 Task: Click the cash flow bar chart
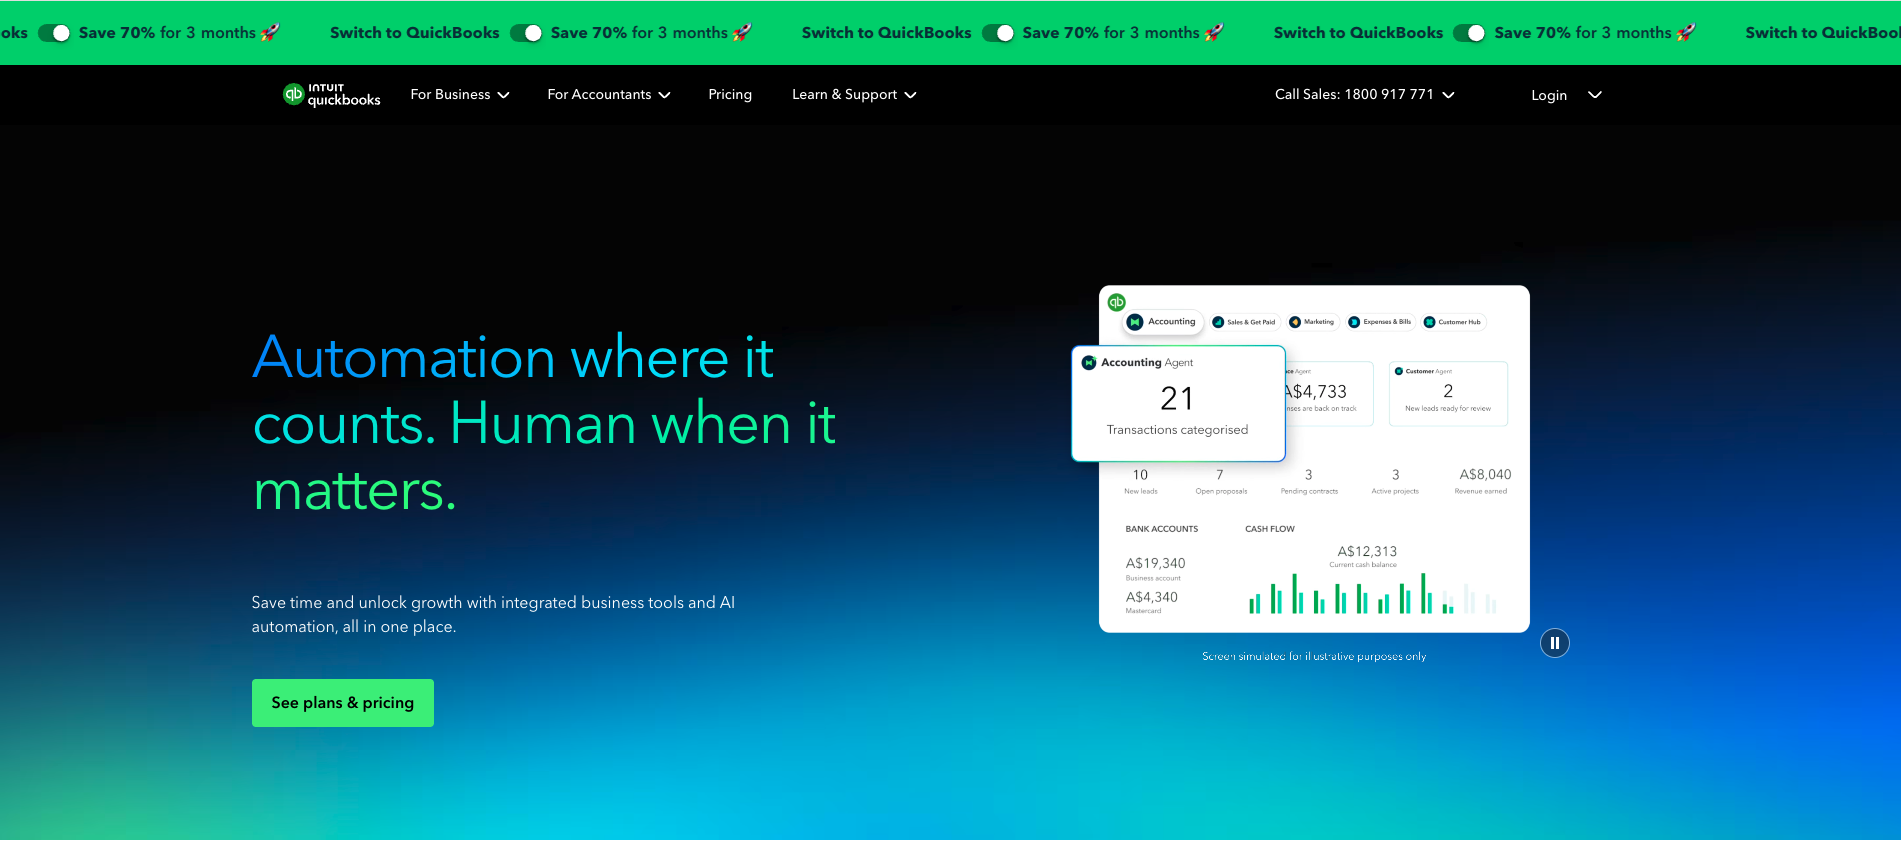(1372, 593)
